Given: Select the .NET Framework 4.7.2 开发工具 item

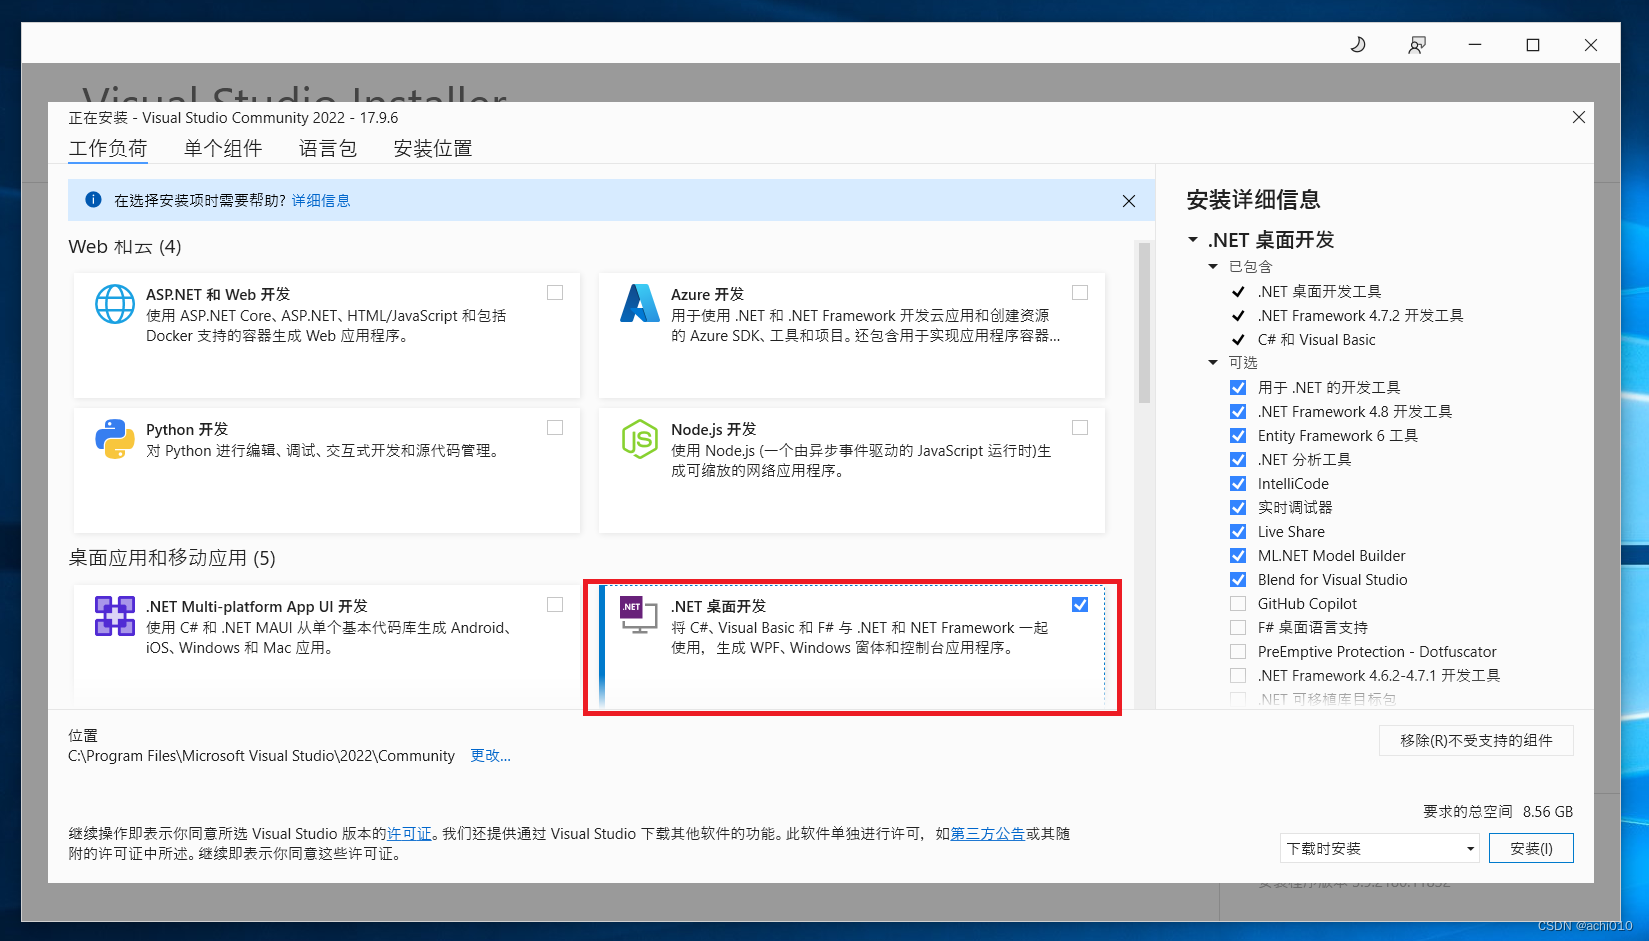Looking at the screenshot, I should [1361, 316].
